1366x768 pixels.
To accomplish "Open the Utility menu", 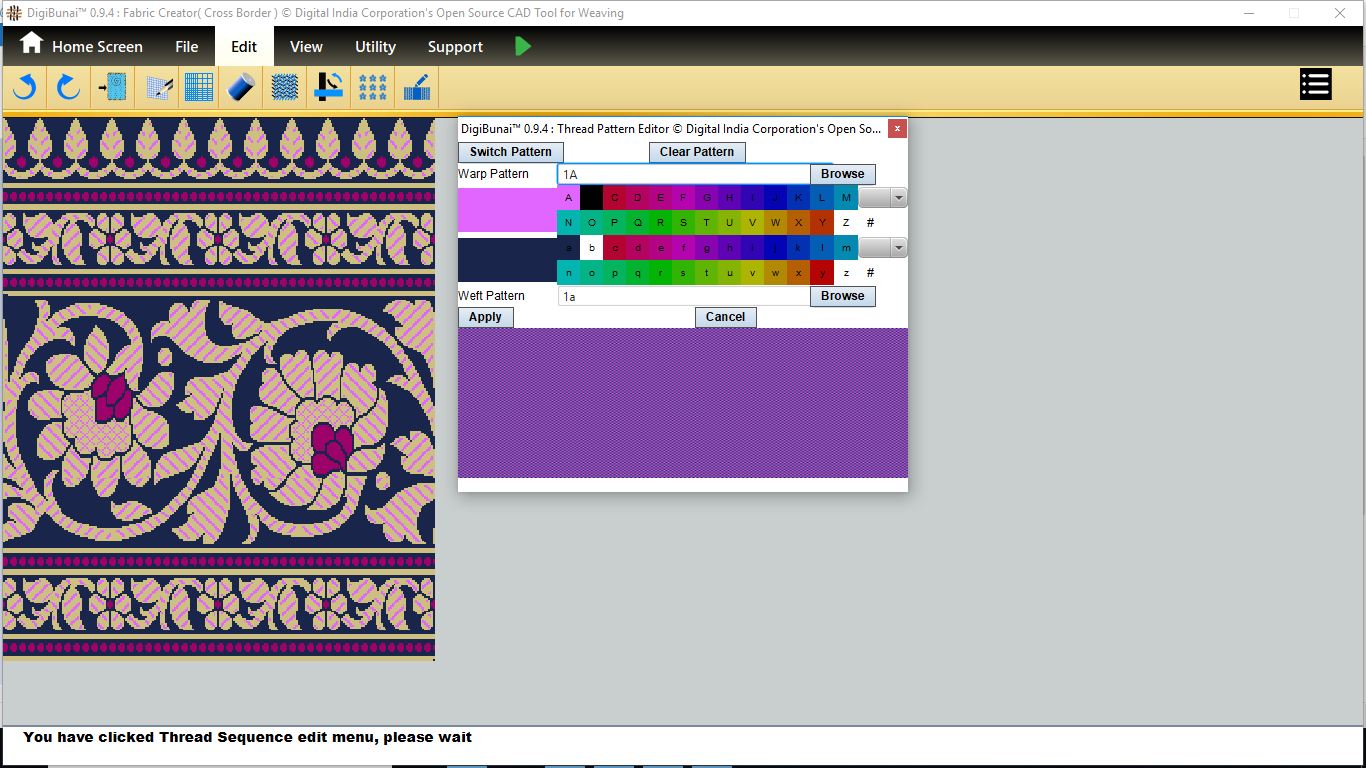I will (375, 47).
